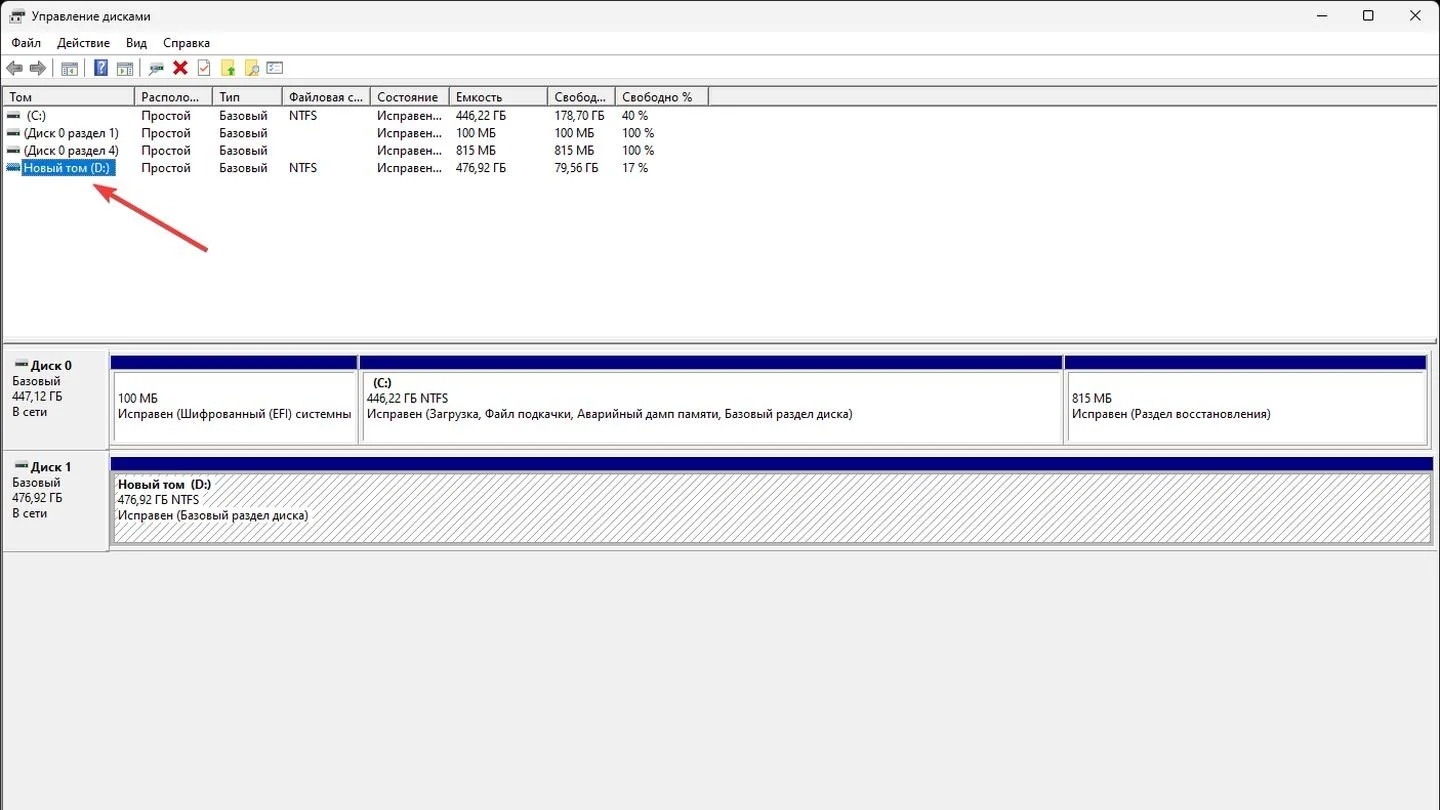The height and width of the screenshot is (810, 1440).
Task: Click the folder with magnifier icon
Action: [252, 68]
